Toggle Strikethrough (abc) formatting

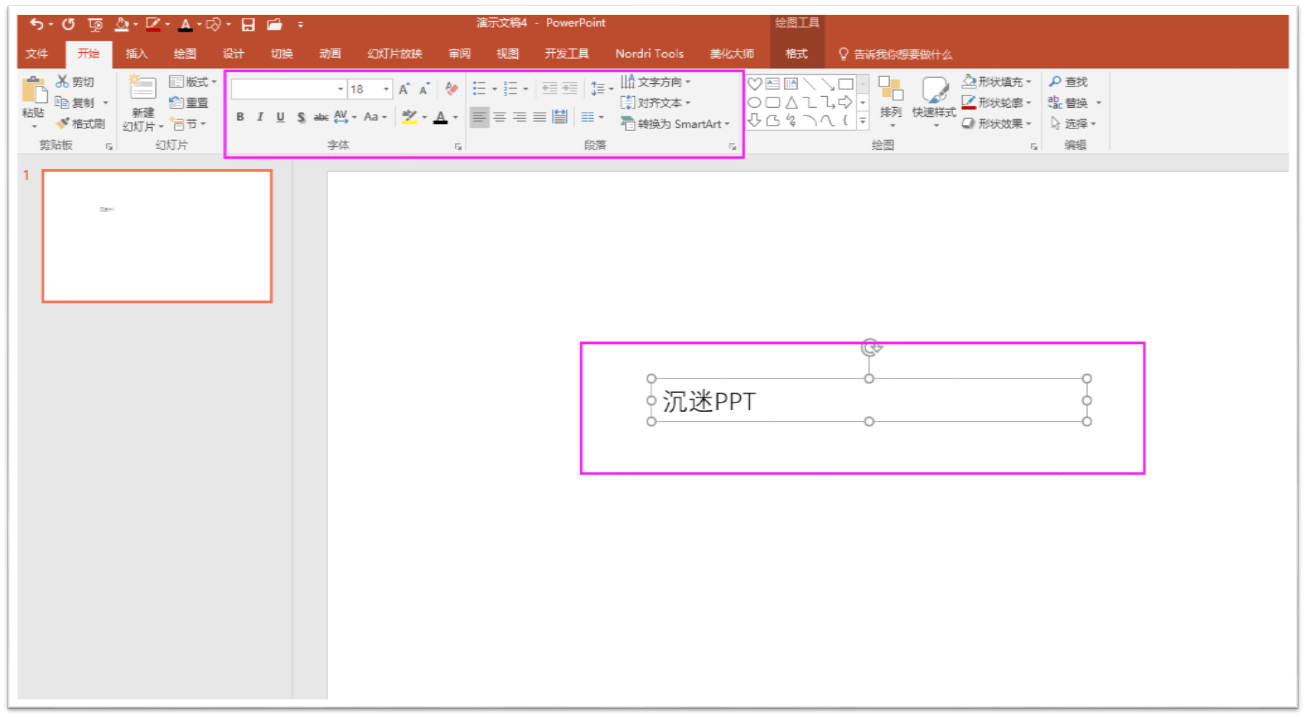[321, 117]
